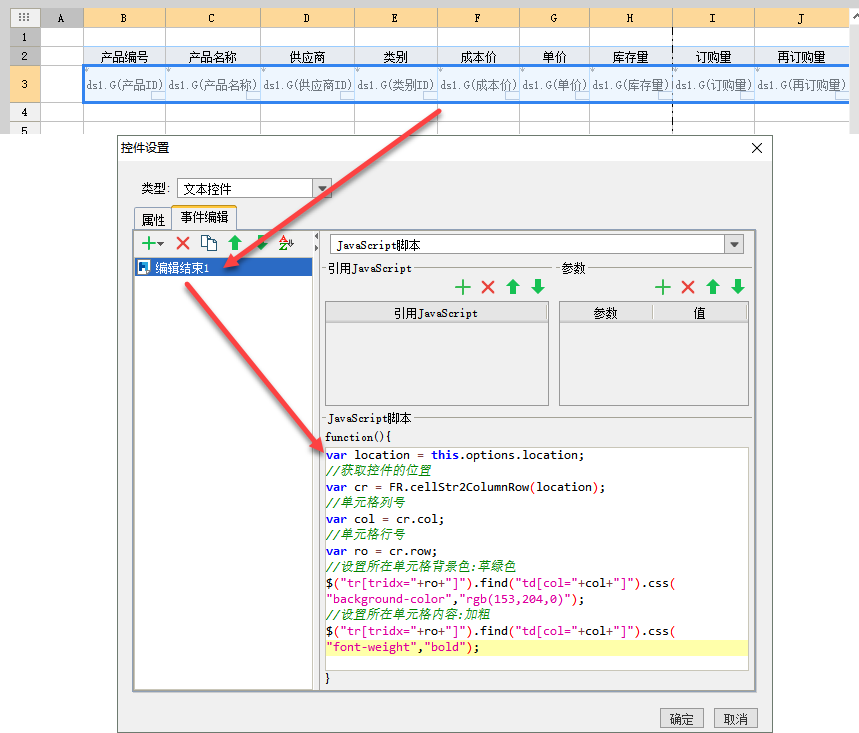Click the 引用JavaScript table header
859x733 pixels.
pyautogui.click(x=436, y=313)
